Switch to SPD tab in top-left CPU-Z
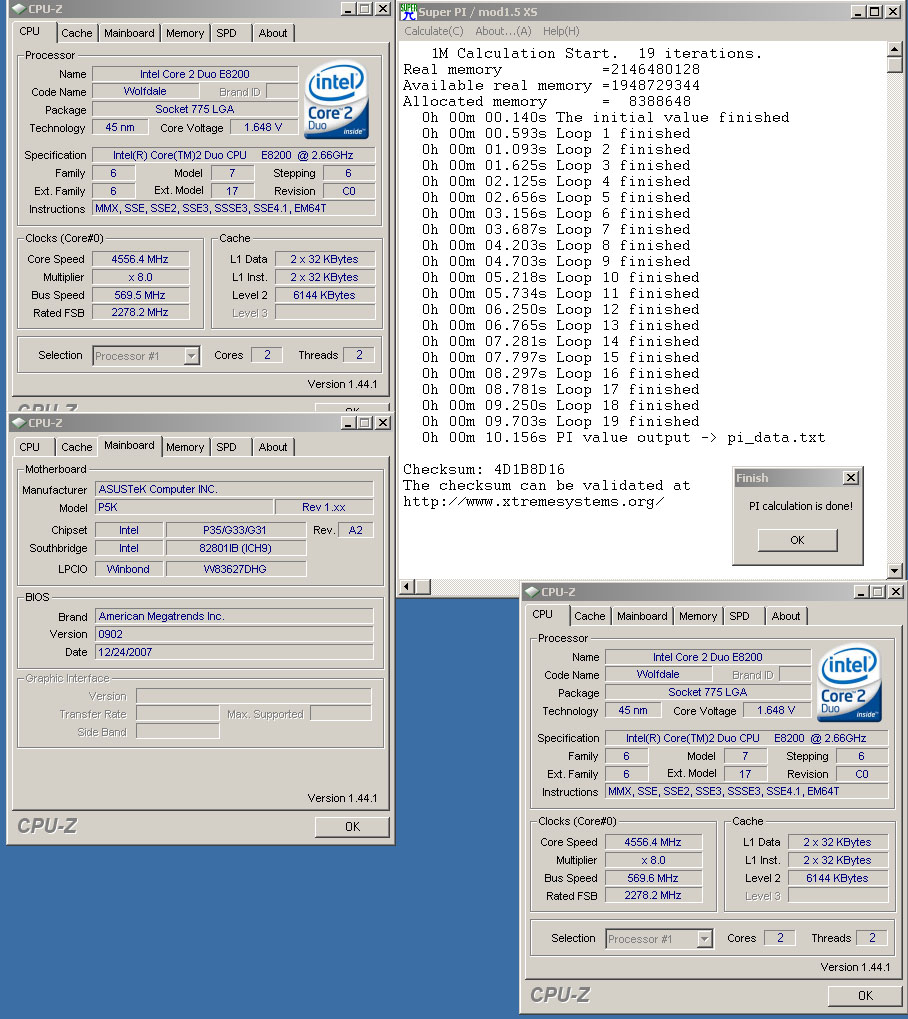908x1019 pixels. coord(226,33)
